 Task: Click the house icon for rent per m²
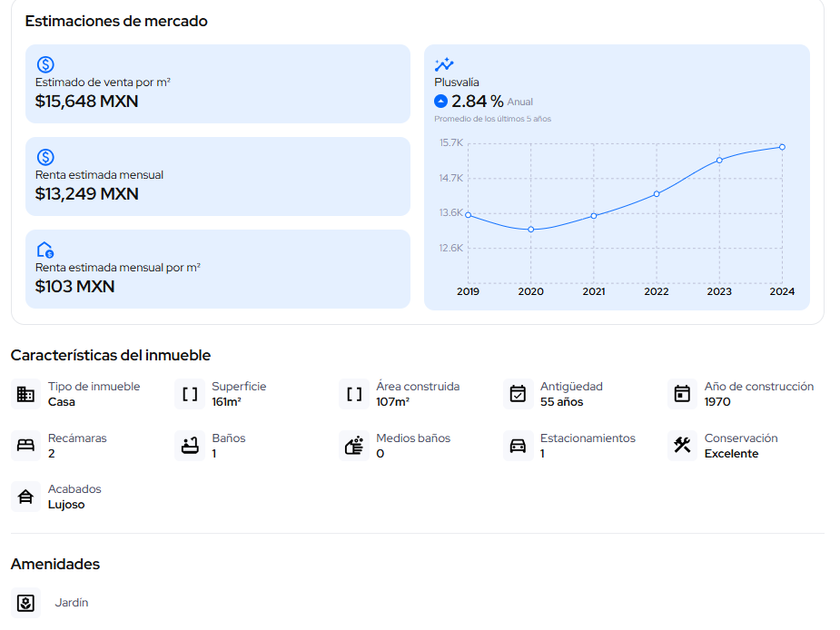click(45, 250)
